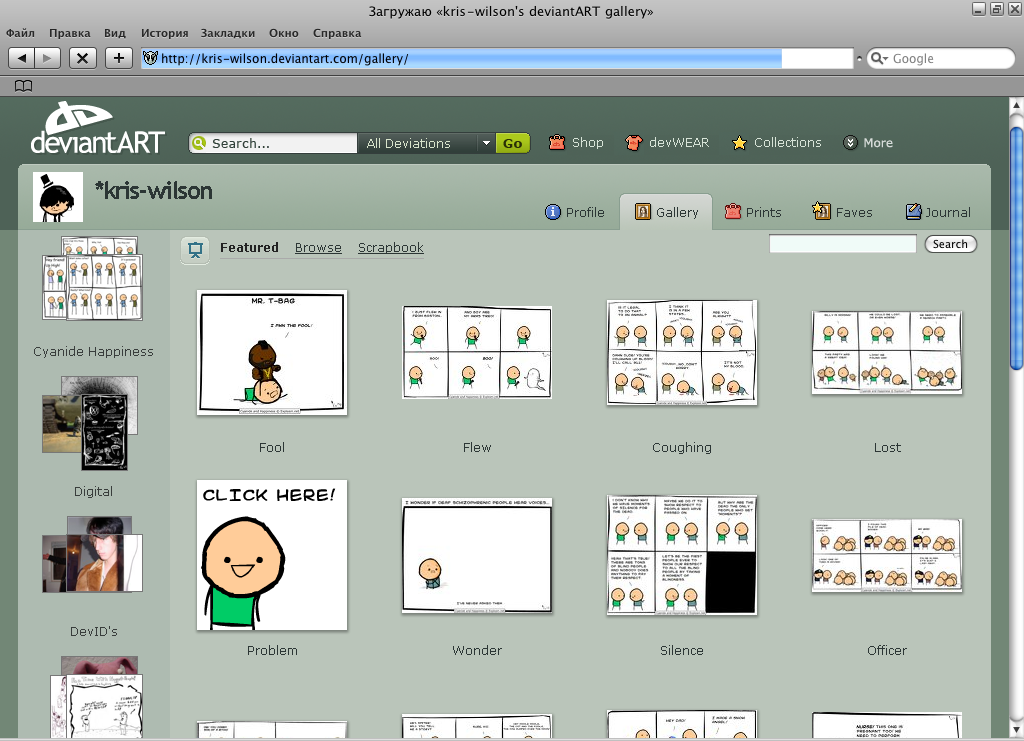Image resolution: width=1024 pixels, height=741 pixels.
Task: Click the Faves star icon
Action: click(821, 211)
